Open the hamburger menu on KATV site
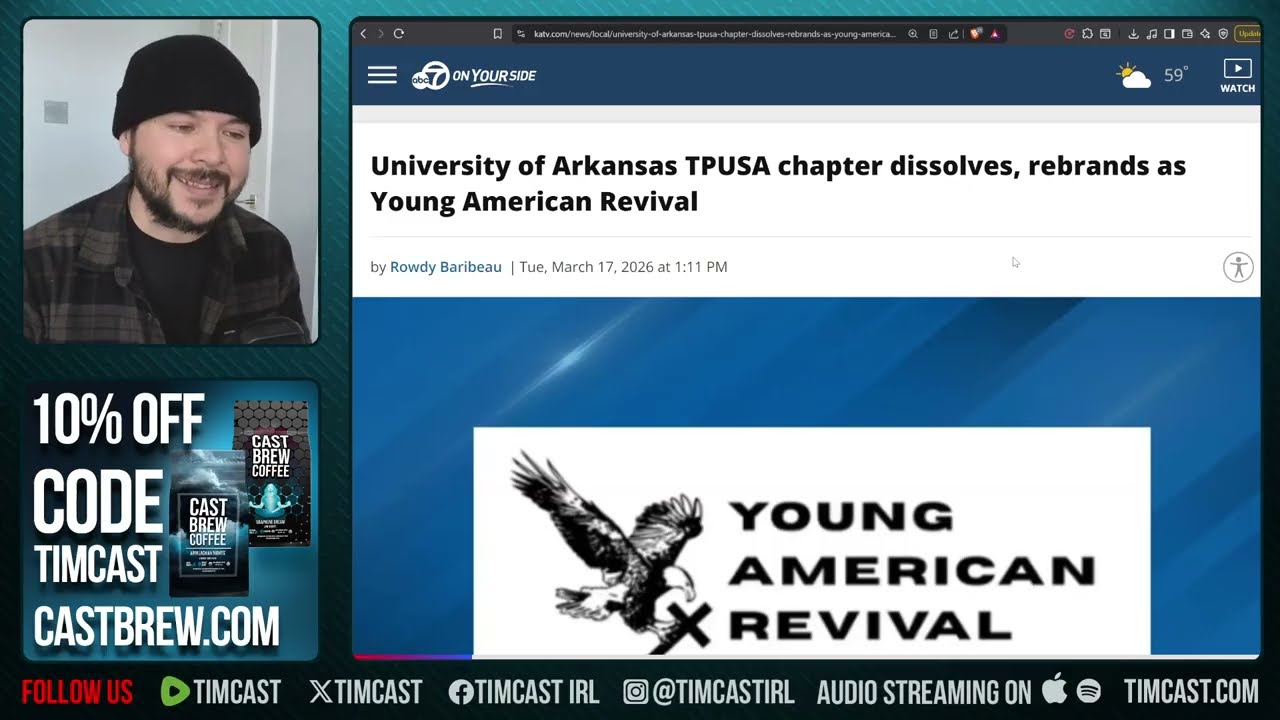 382,75
